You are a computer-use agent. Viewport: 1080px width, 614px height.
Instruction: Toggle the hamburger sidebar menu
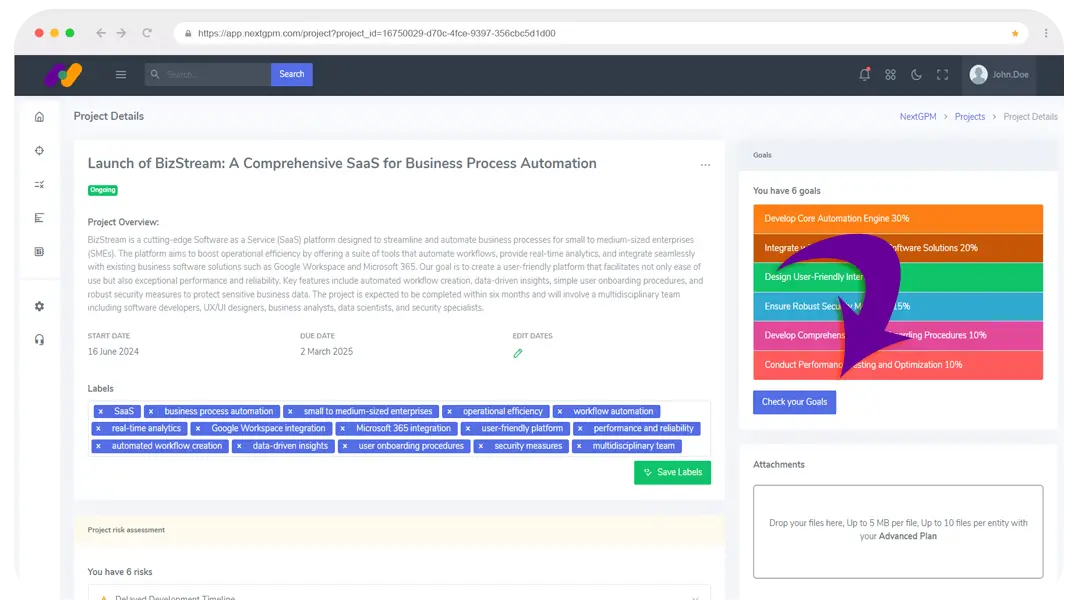[121, 74]
